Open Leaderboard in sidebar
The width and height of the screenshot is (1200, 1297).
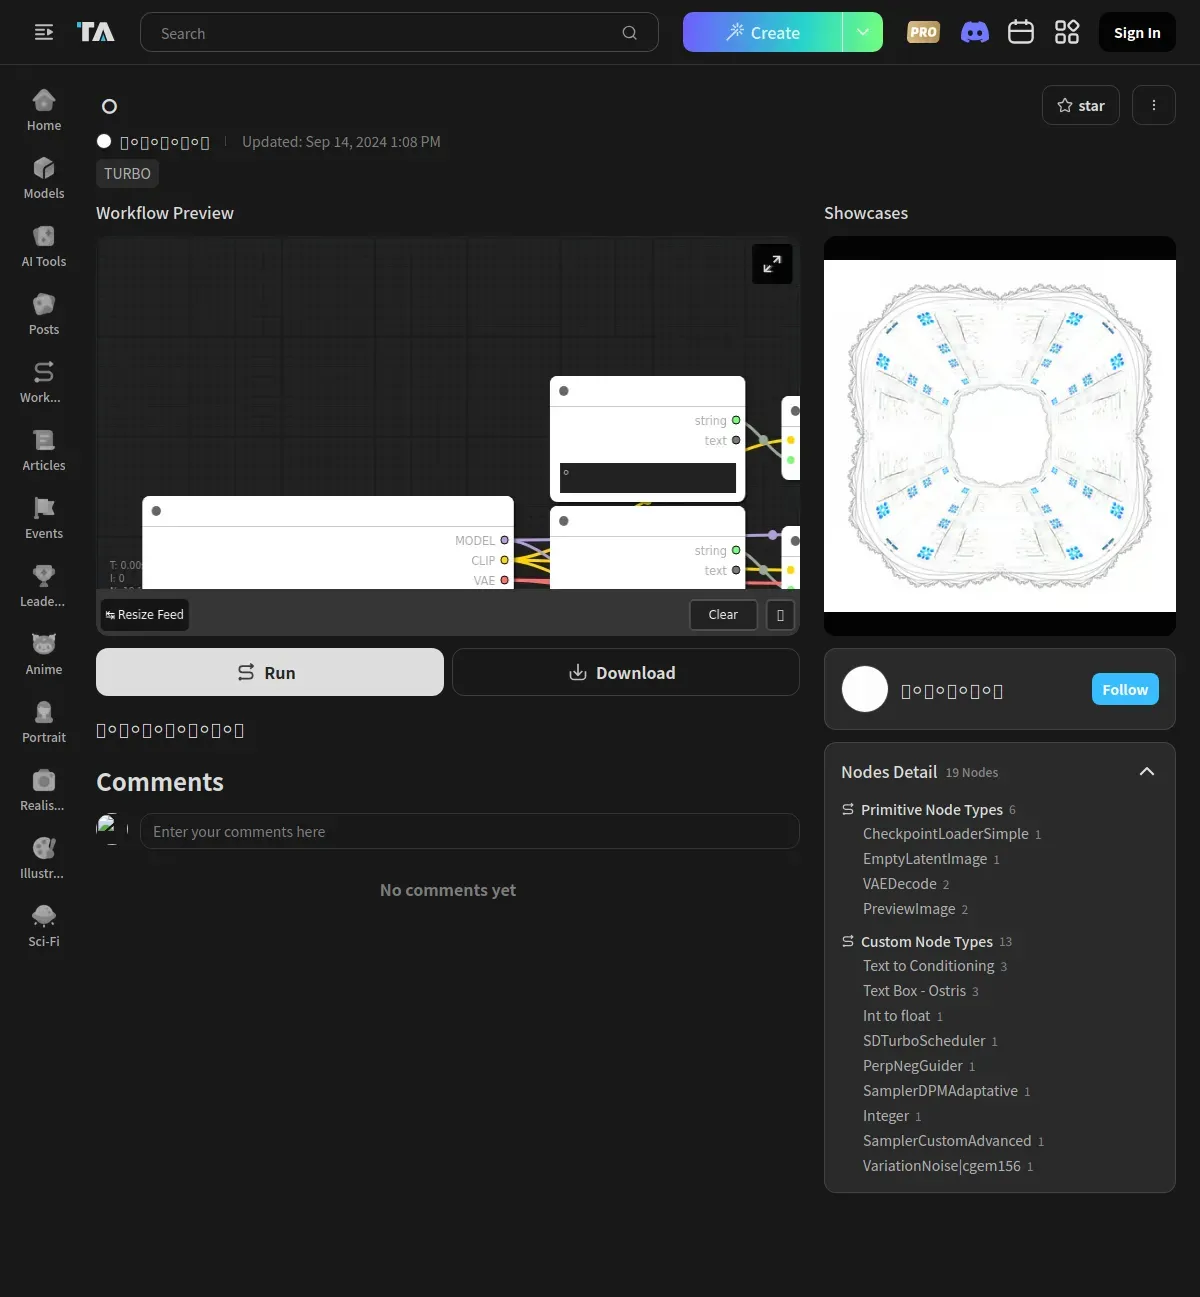(x=44, y=587)
